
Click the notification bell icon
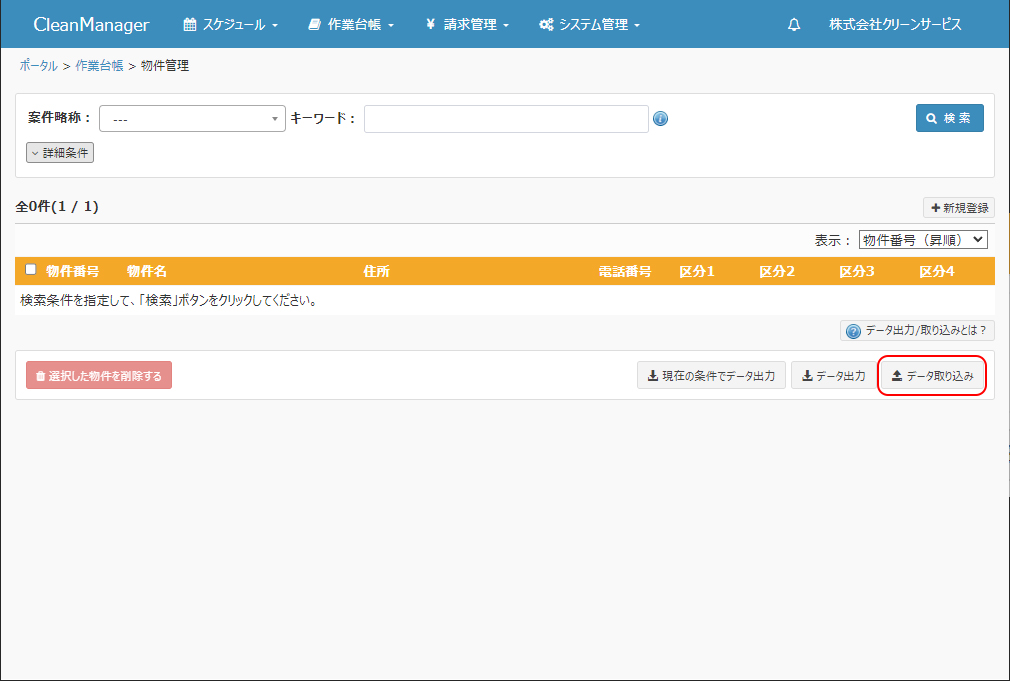tap(794, 25)
